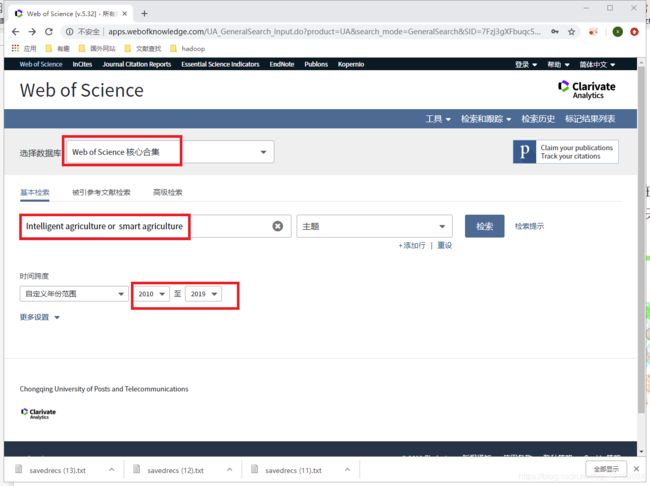This screenshot has height=486, width=650.
Task: Click 全部显示 show all downloads button
Action: pos(606,469)
